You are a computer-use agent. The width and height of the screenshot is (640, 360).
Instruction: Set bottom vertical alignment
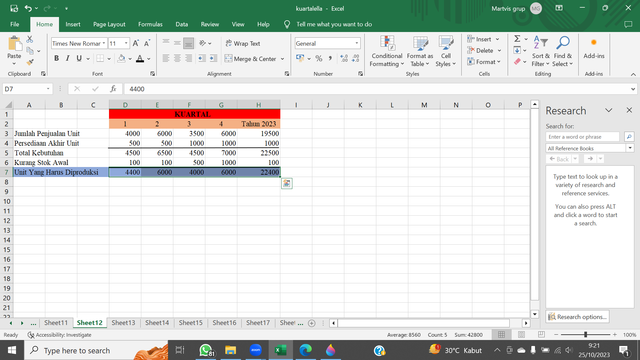coord(188,43)
